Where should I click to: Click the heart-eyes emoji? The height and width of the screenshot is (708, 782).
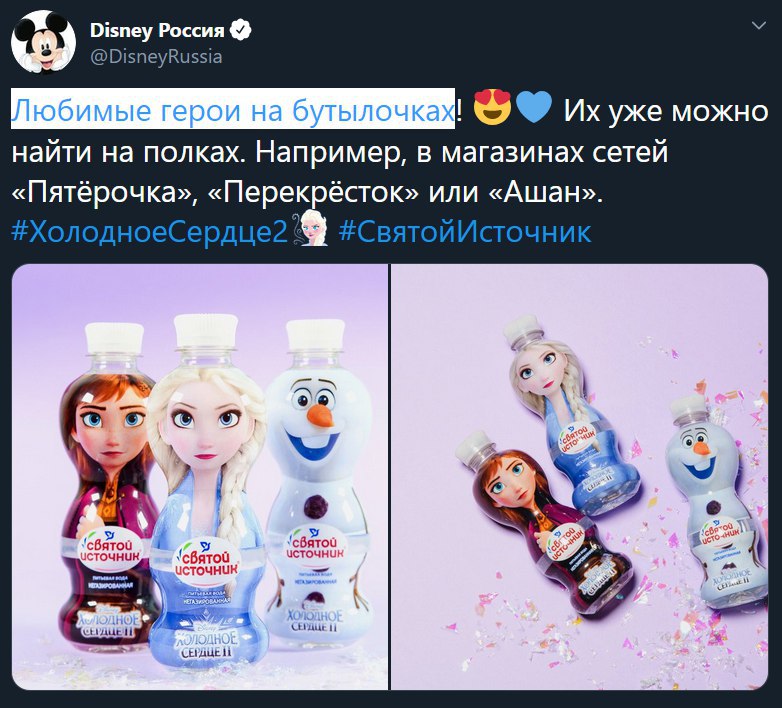pyautogui.click(x=491, y=109)
